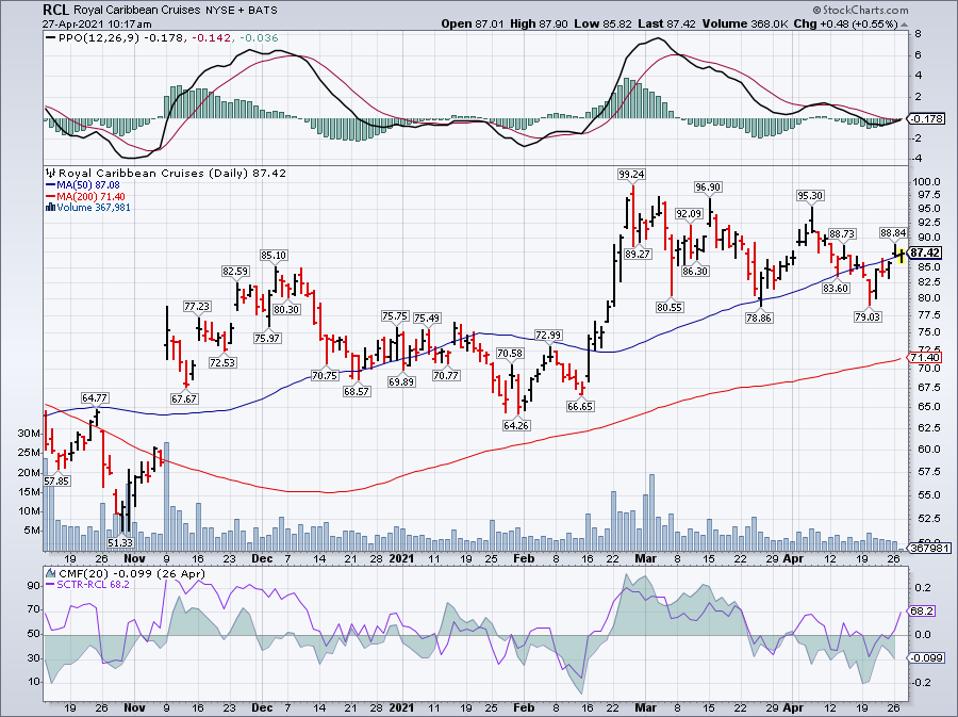Click the purple SCTR-RCL line swatch

50,584
